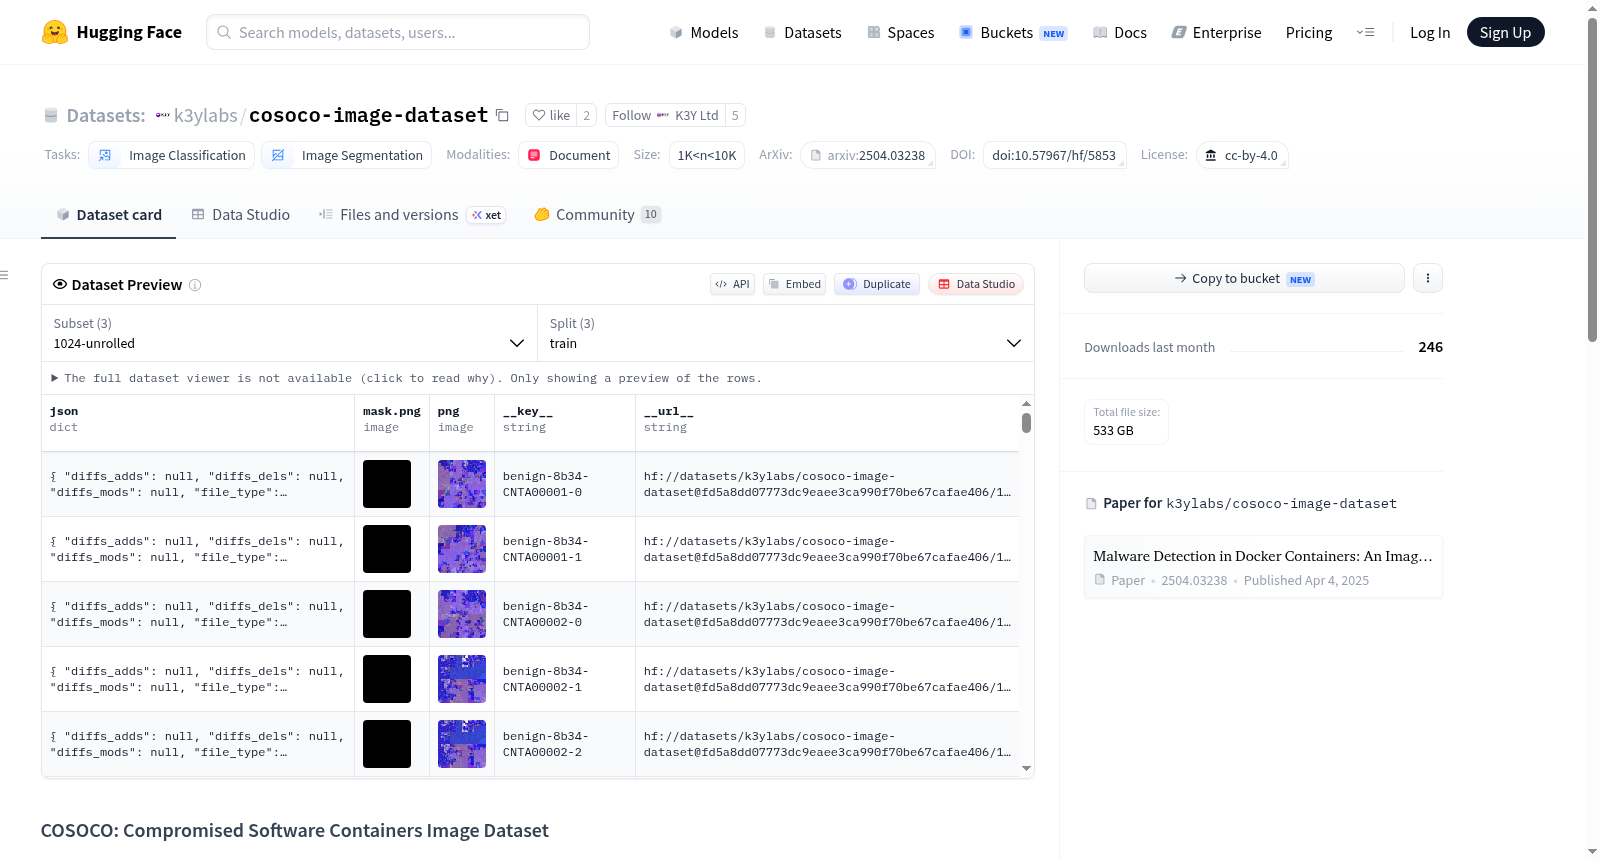This screenshot has width=1600, height=861.
Task: Click the info icon beside Dataset Preview
Action: coord(195,285)
